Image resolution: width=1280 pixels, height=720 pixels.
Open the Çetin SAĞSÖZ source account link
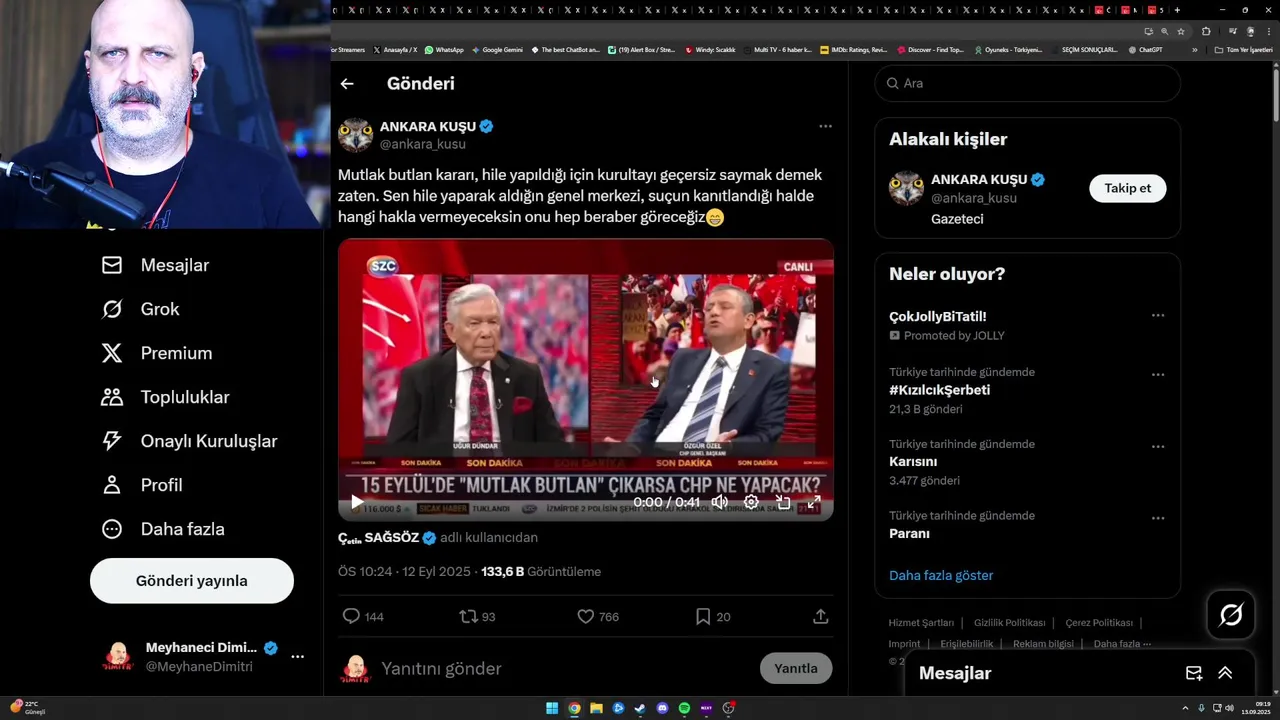click(387, 537)
